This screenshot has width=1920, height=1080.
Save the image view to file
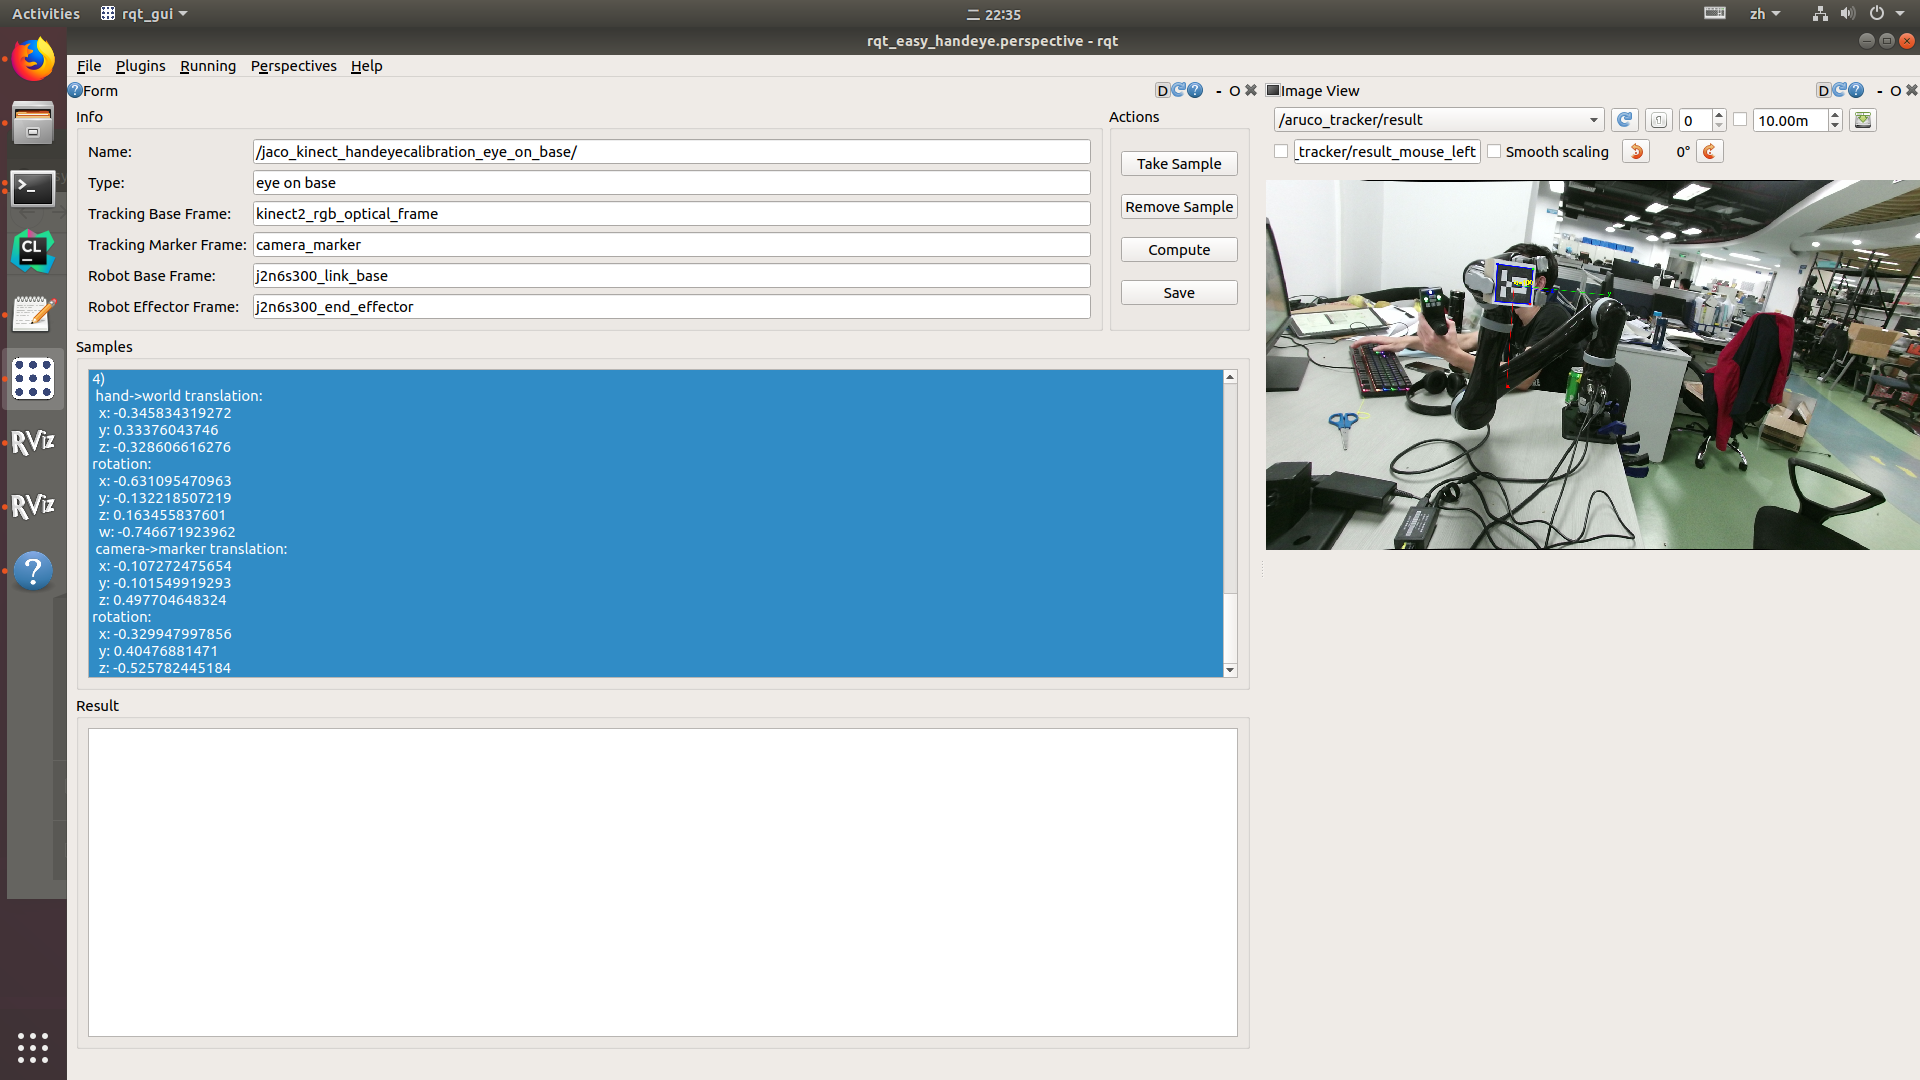tap(1863, 120)
